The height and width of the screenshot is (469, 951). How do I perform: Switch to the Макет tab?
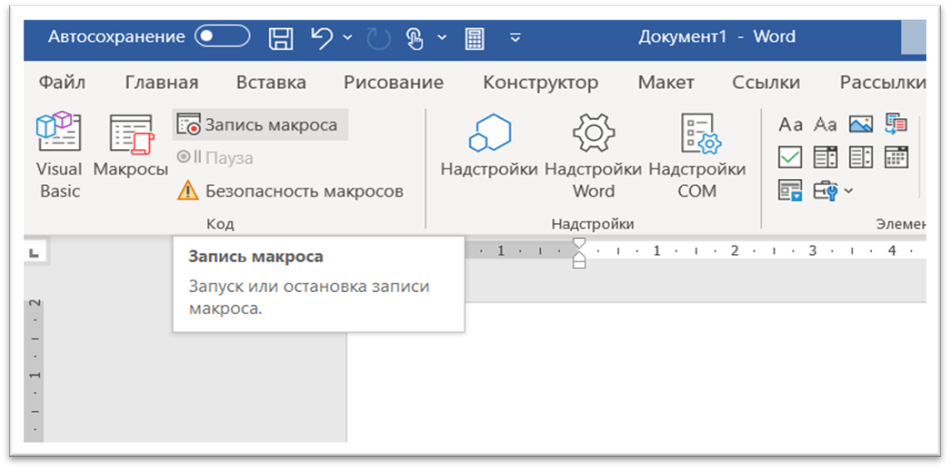click(666, 83)
